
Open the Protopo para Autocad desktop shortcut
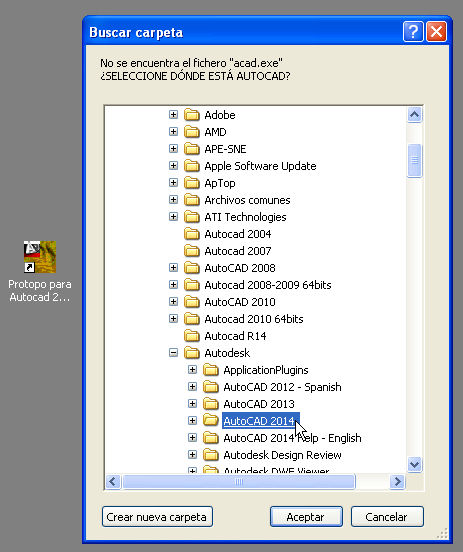click(x=40, y=271)
